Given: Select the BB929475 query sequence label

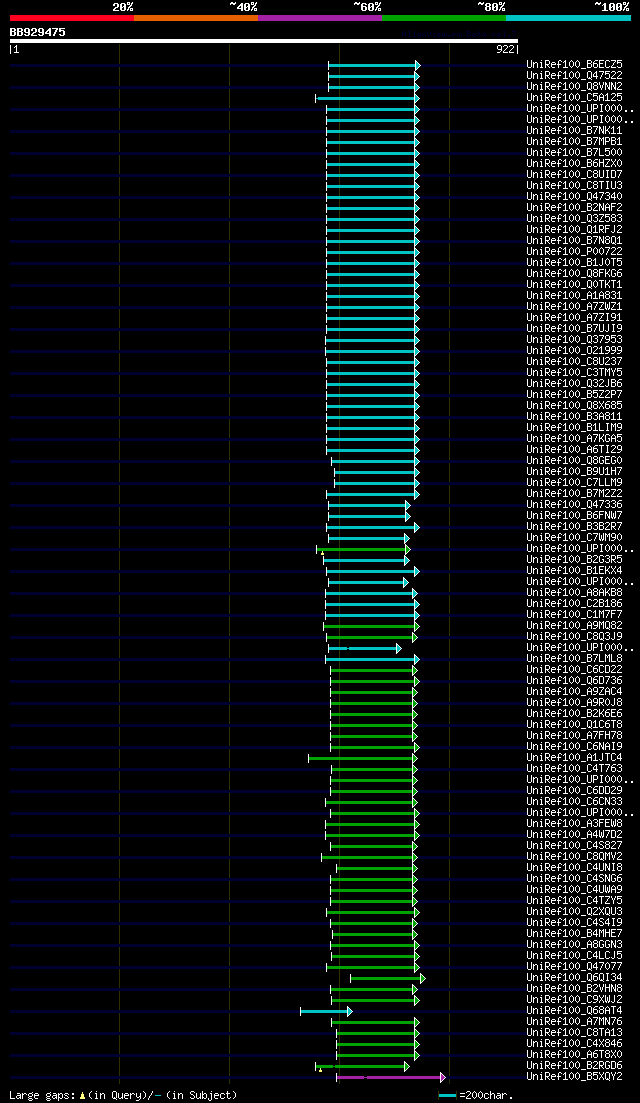Looking at the screenshot, I should coord(37,32).
